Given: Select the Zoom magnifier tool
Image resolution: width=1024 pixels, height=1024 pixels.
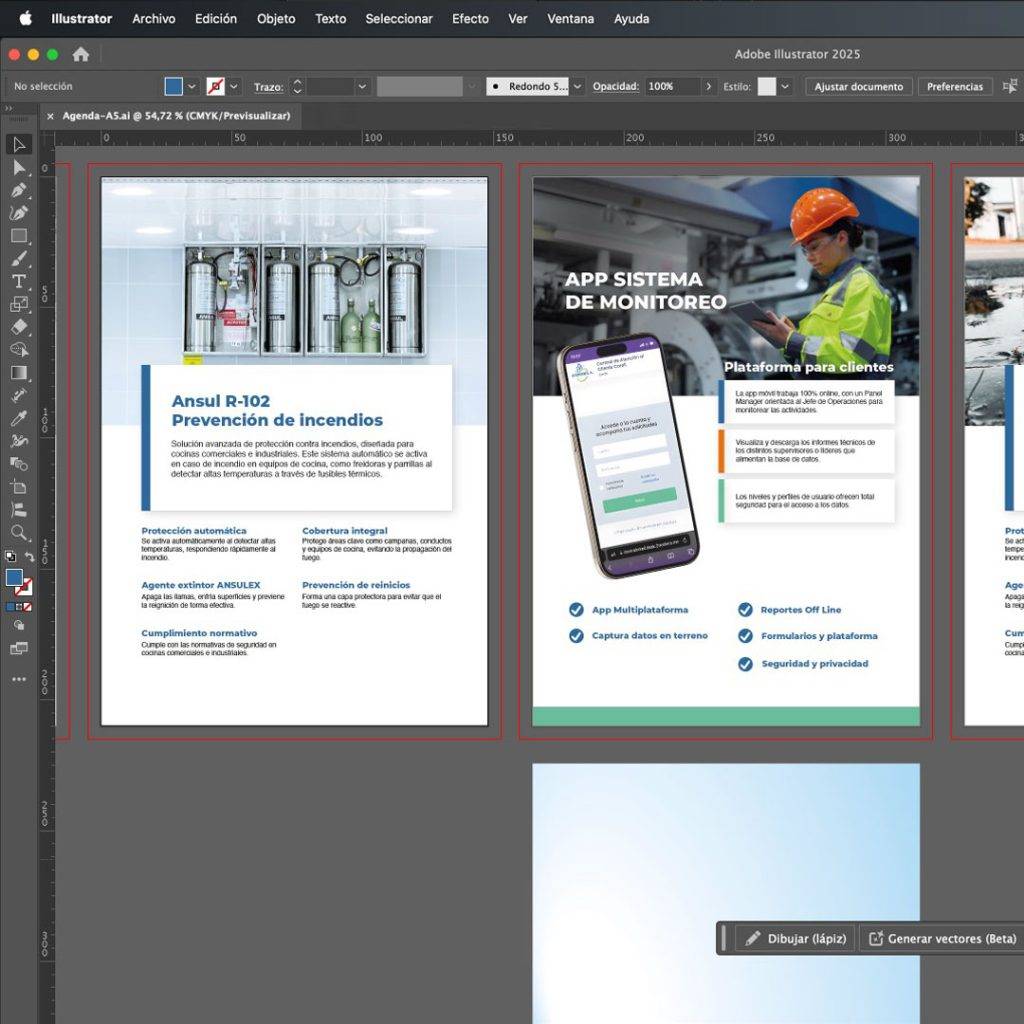Looking at the screenshot, I should click(x=19, y=533).
